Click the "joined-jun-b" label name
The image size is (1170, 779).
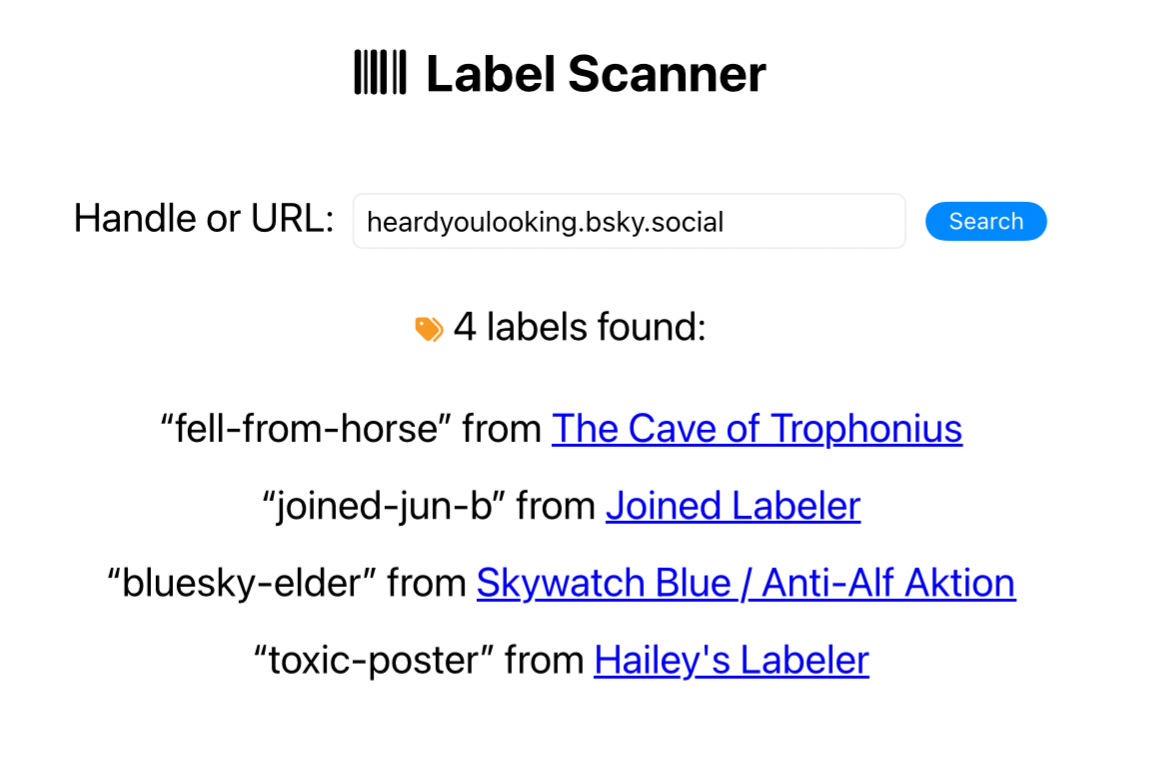(387, 506)
